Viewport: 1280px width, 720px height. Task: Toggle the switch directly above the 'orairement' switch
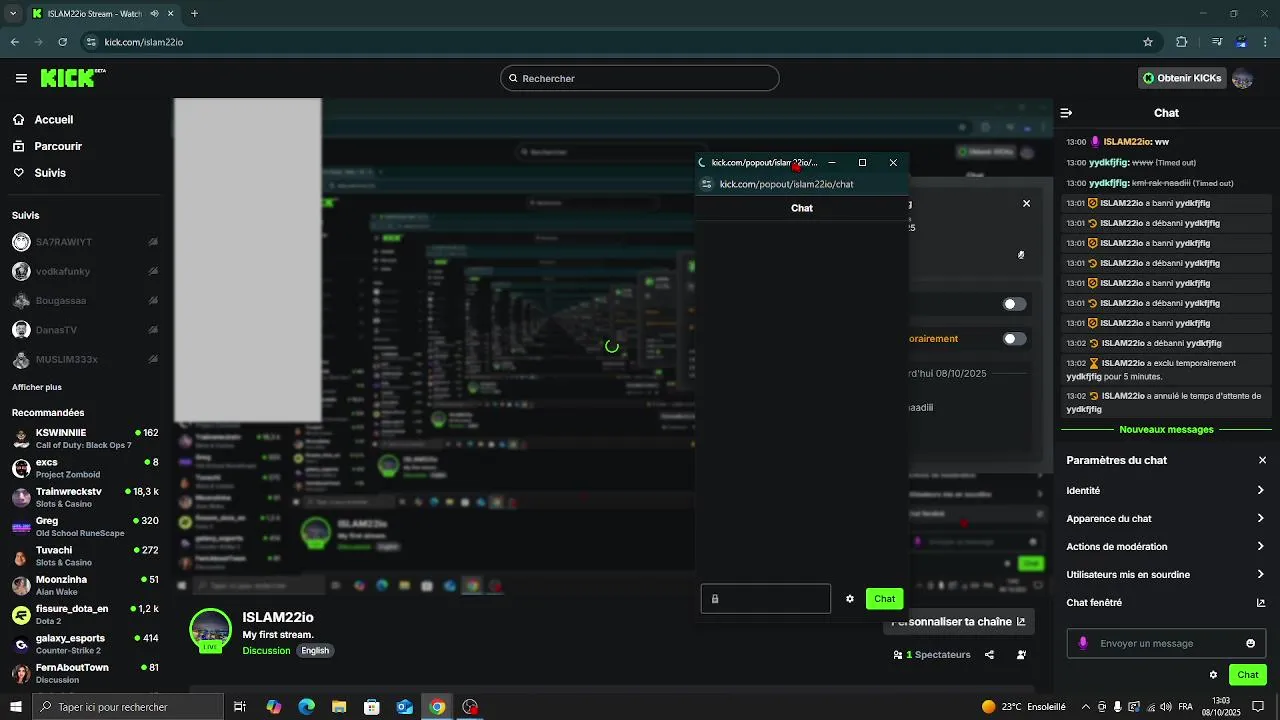click(x=1014, y=304)
